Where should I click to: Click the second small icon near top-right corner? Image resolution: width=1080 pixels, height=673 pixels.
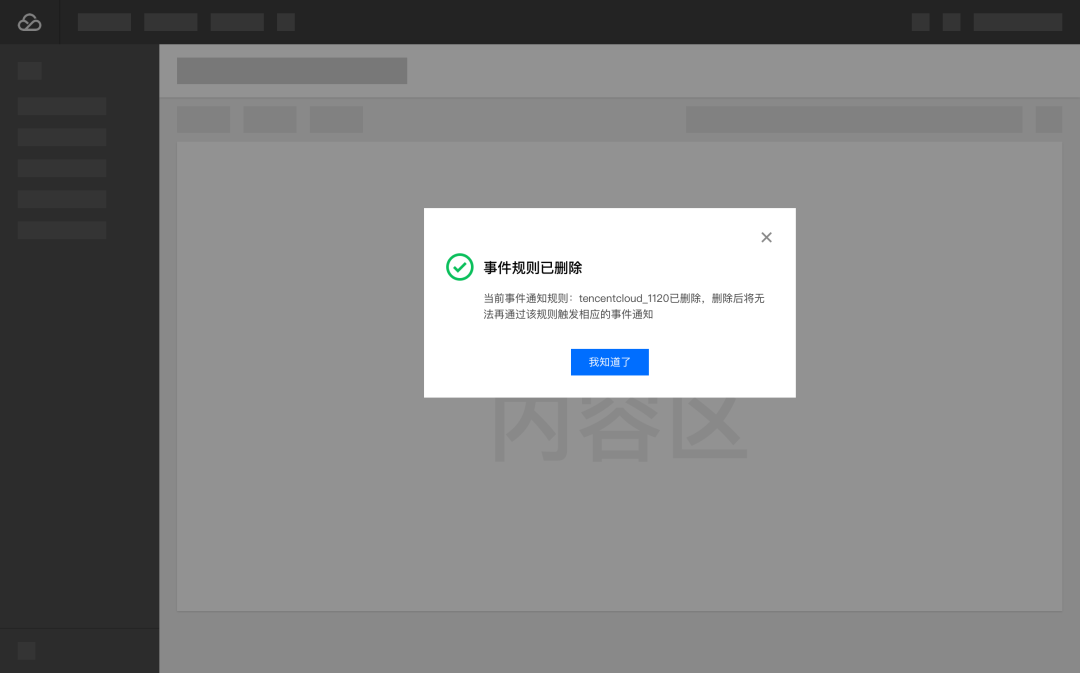point(951,21)
